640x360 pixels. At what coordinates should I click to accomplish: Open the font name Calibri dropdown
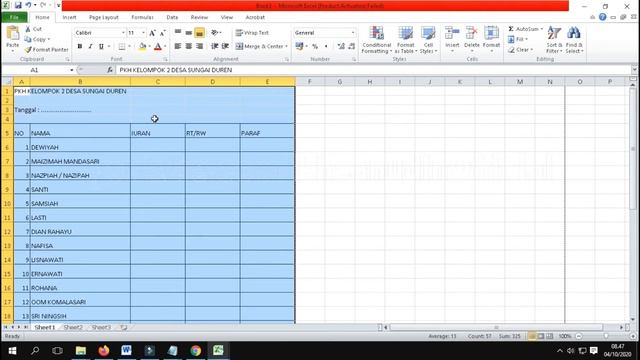coord(123,33)
